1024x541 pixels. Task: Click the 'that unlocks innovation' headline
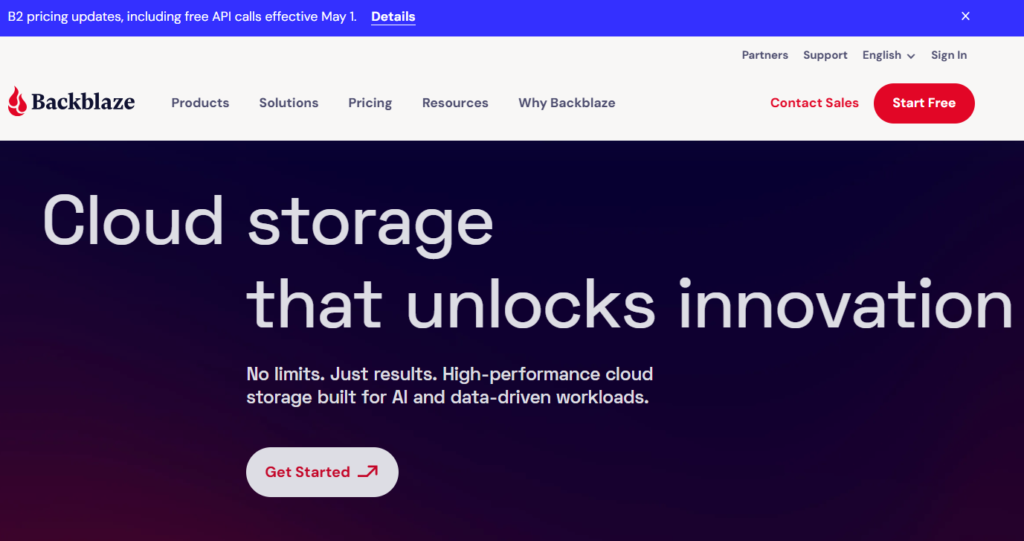tap(630, 304)
